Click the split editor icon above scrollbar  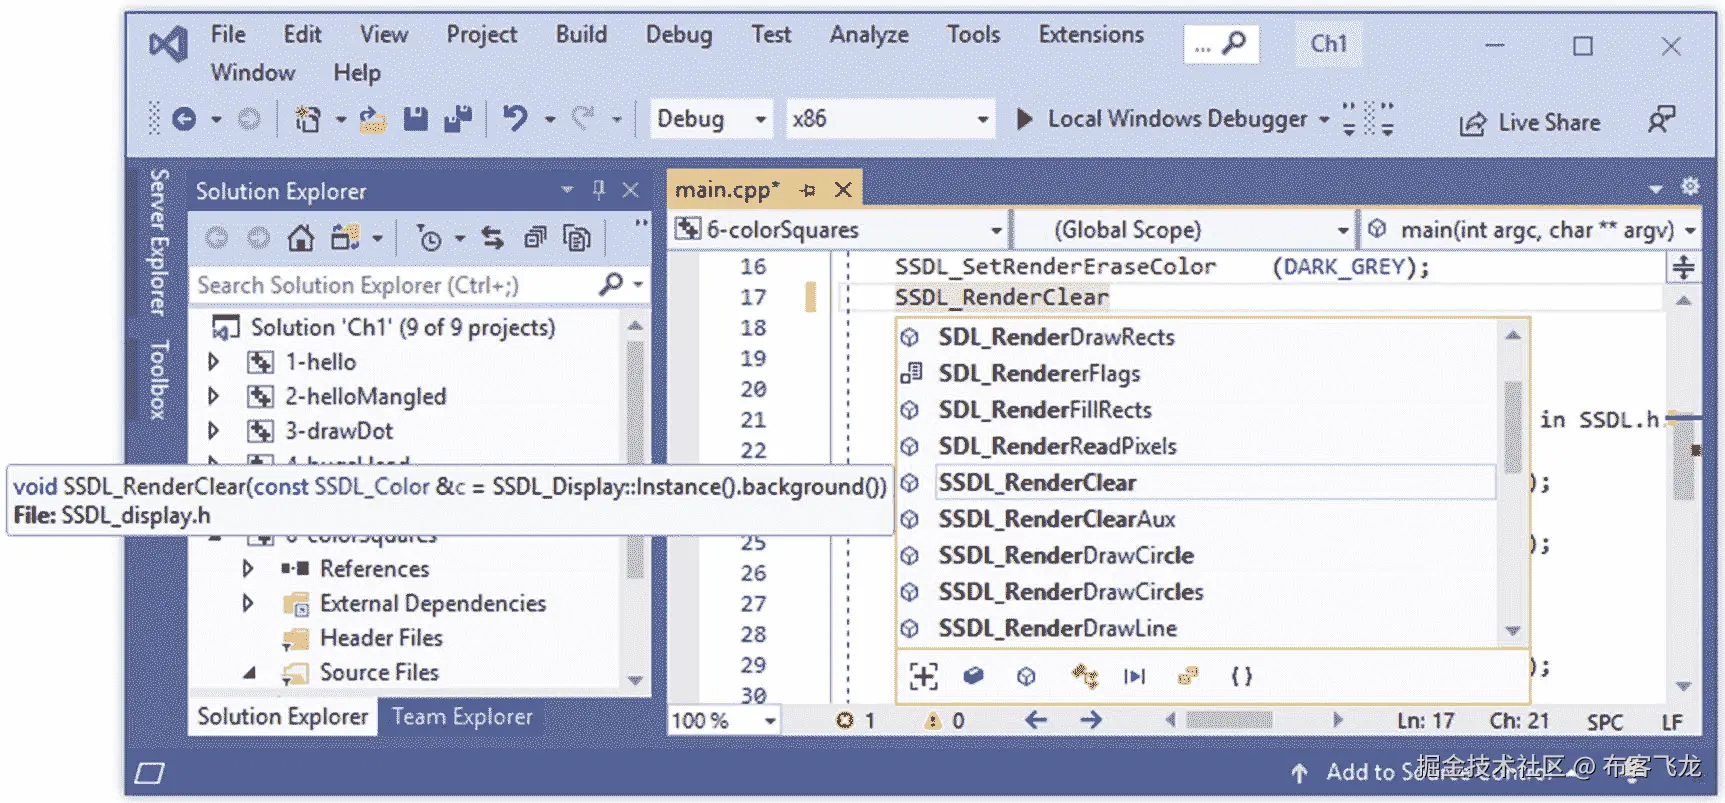coord(1684,267)
